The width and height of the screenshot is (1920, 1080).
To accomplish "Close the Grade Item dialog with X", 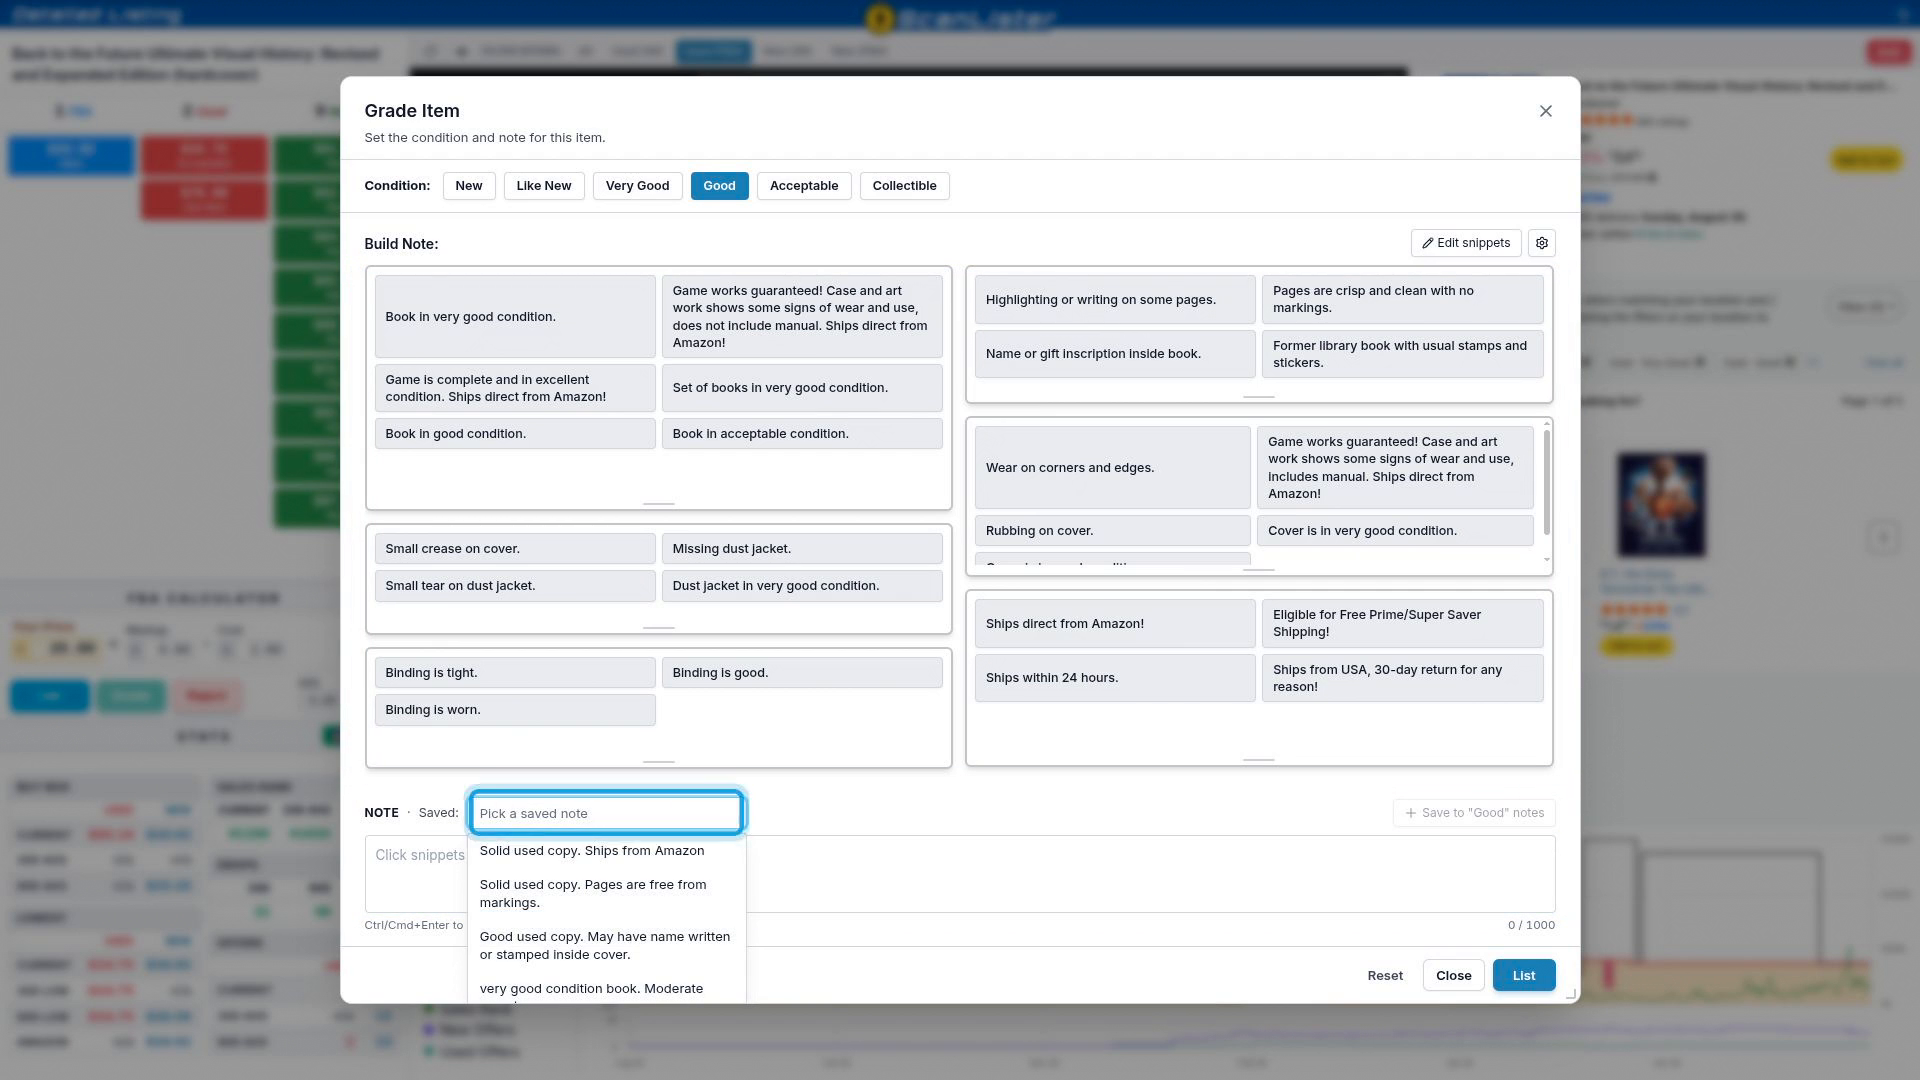I will pos(1545,111).
